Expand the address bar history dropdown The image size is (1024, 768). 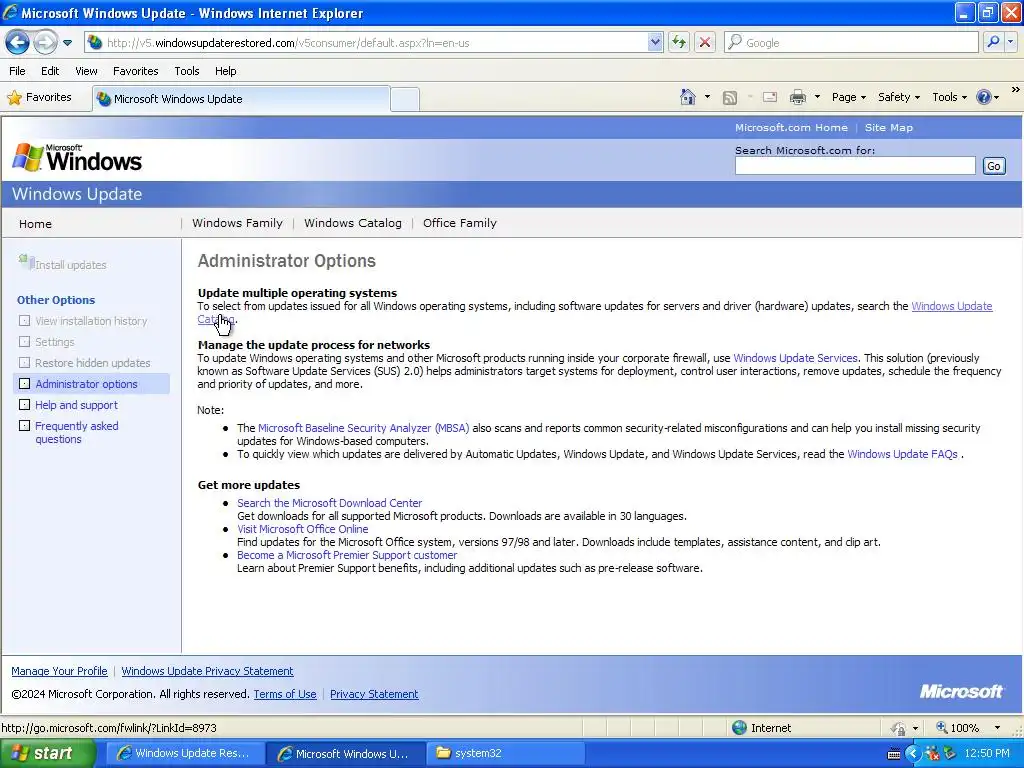[656, 43]
